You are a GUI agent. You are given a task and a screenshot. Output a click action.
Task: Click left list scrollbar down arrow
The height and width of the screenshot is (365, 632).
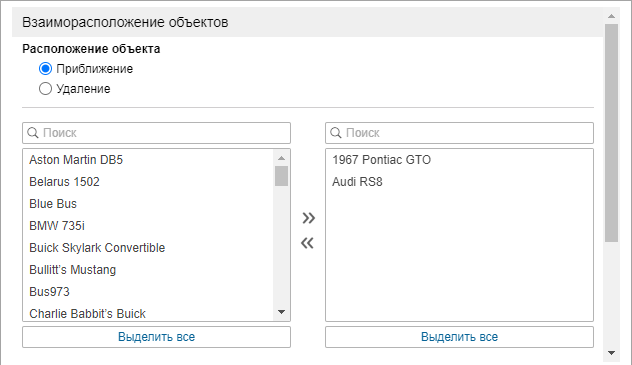click(281, 312)
